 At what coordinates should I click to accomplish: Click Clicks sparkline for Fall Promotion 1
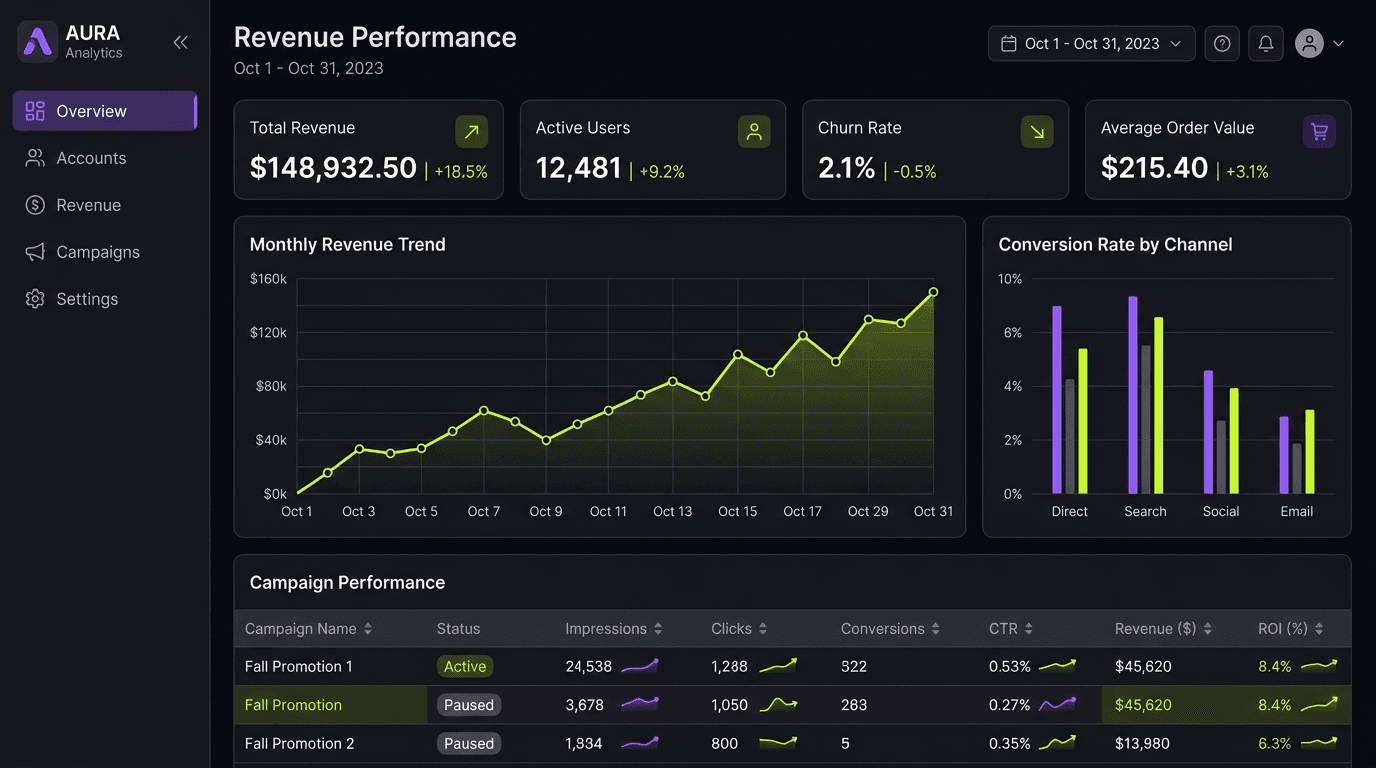(x=778, y=665)
